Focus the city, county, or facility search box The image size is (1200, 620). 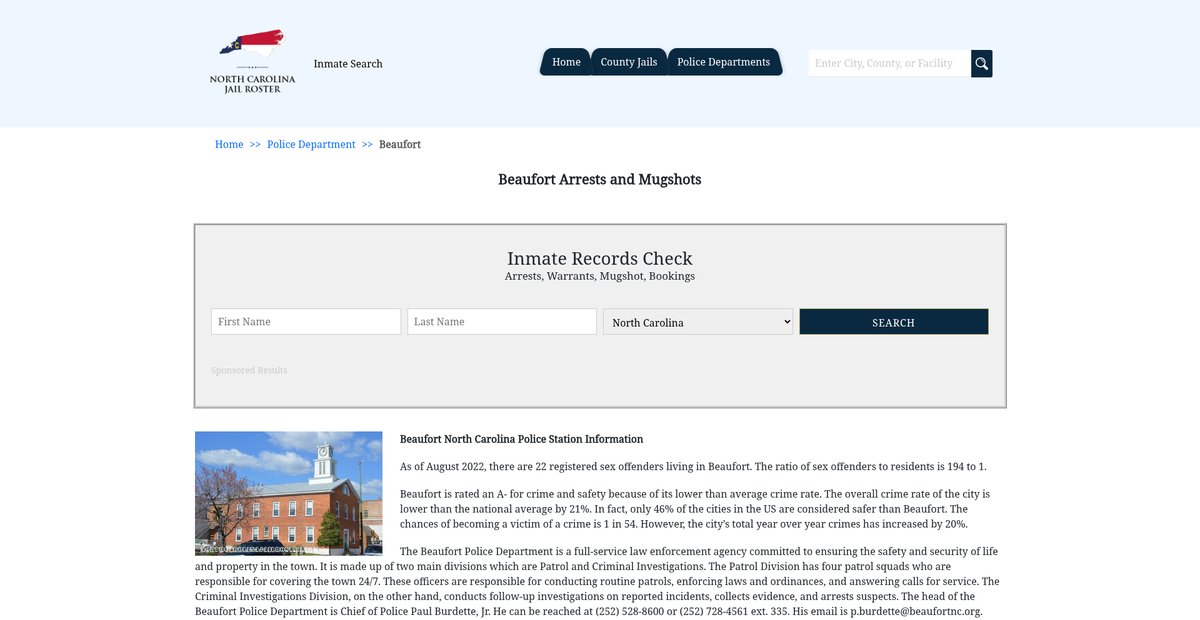pos(888,63)
